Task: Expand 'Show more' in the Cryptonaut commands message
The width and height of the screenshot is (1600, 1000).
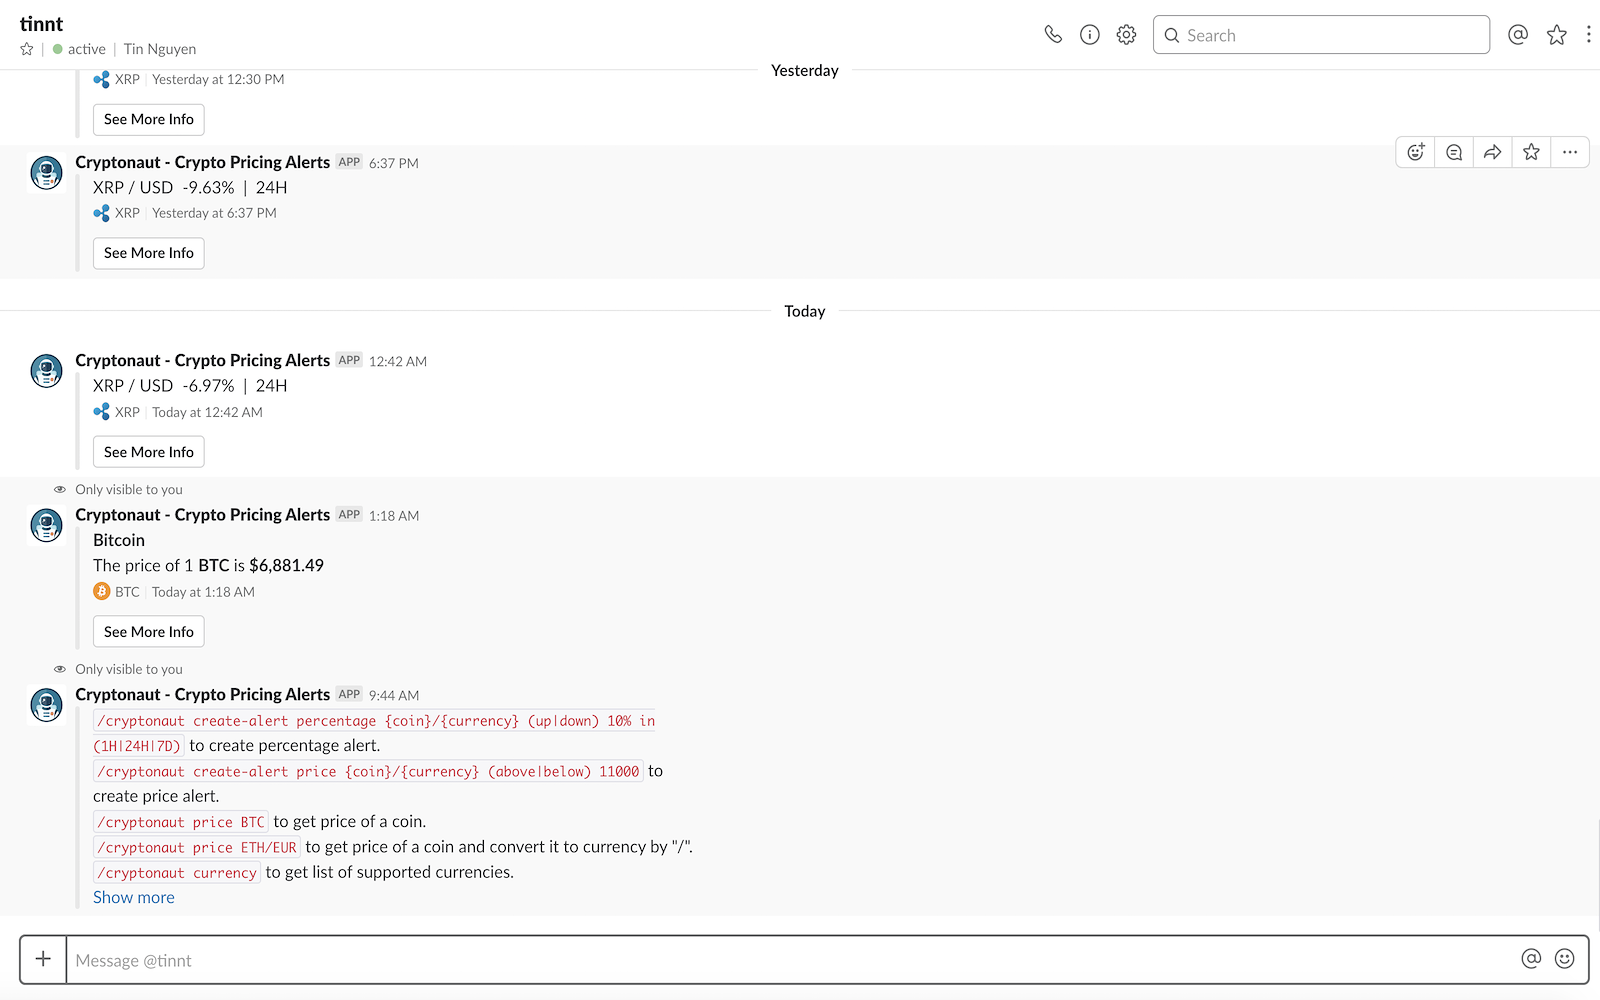Action: pyautogui.click(x=133, y=897)
